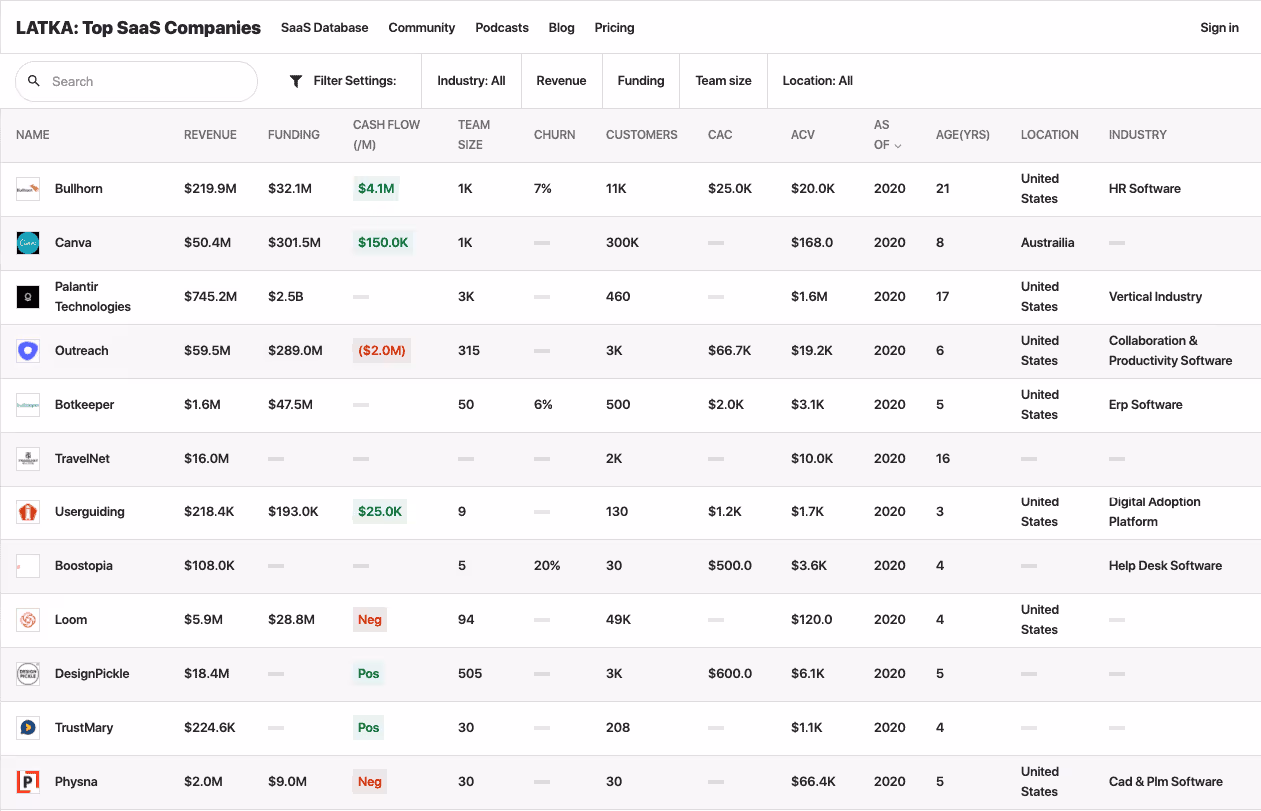Click the funnel filter icon

(x=296, y=81)
